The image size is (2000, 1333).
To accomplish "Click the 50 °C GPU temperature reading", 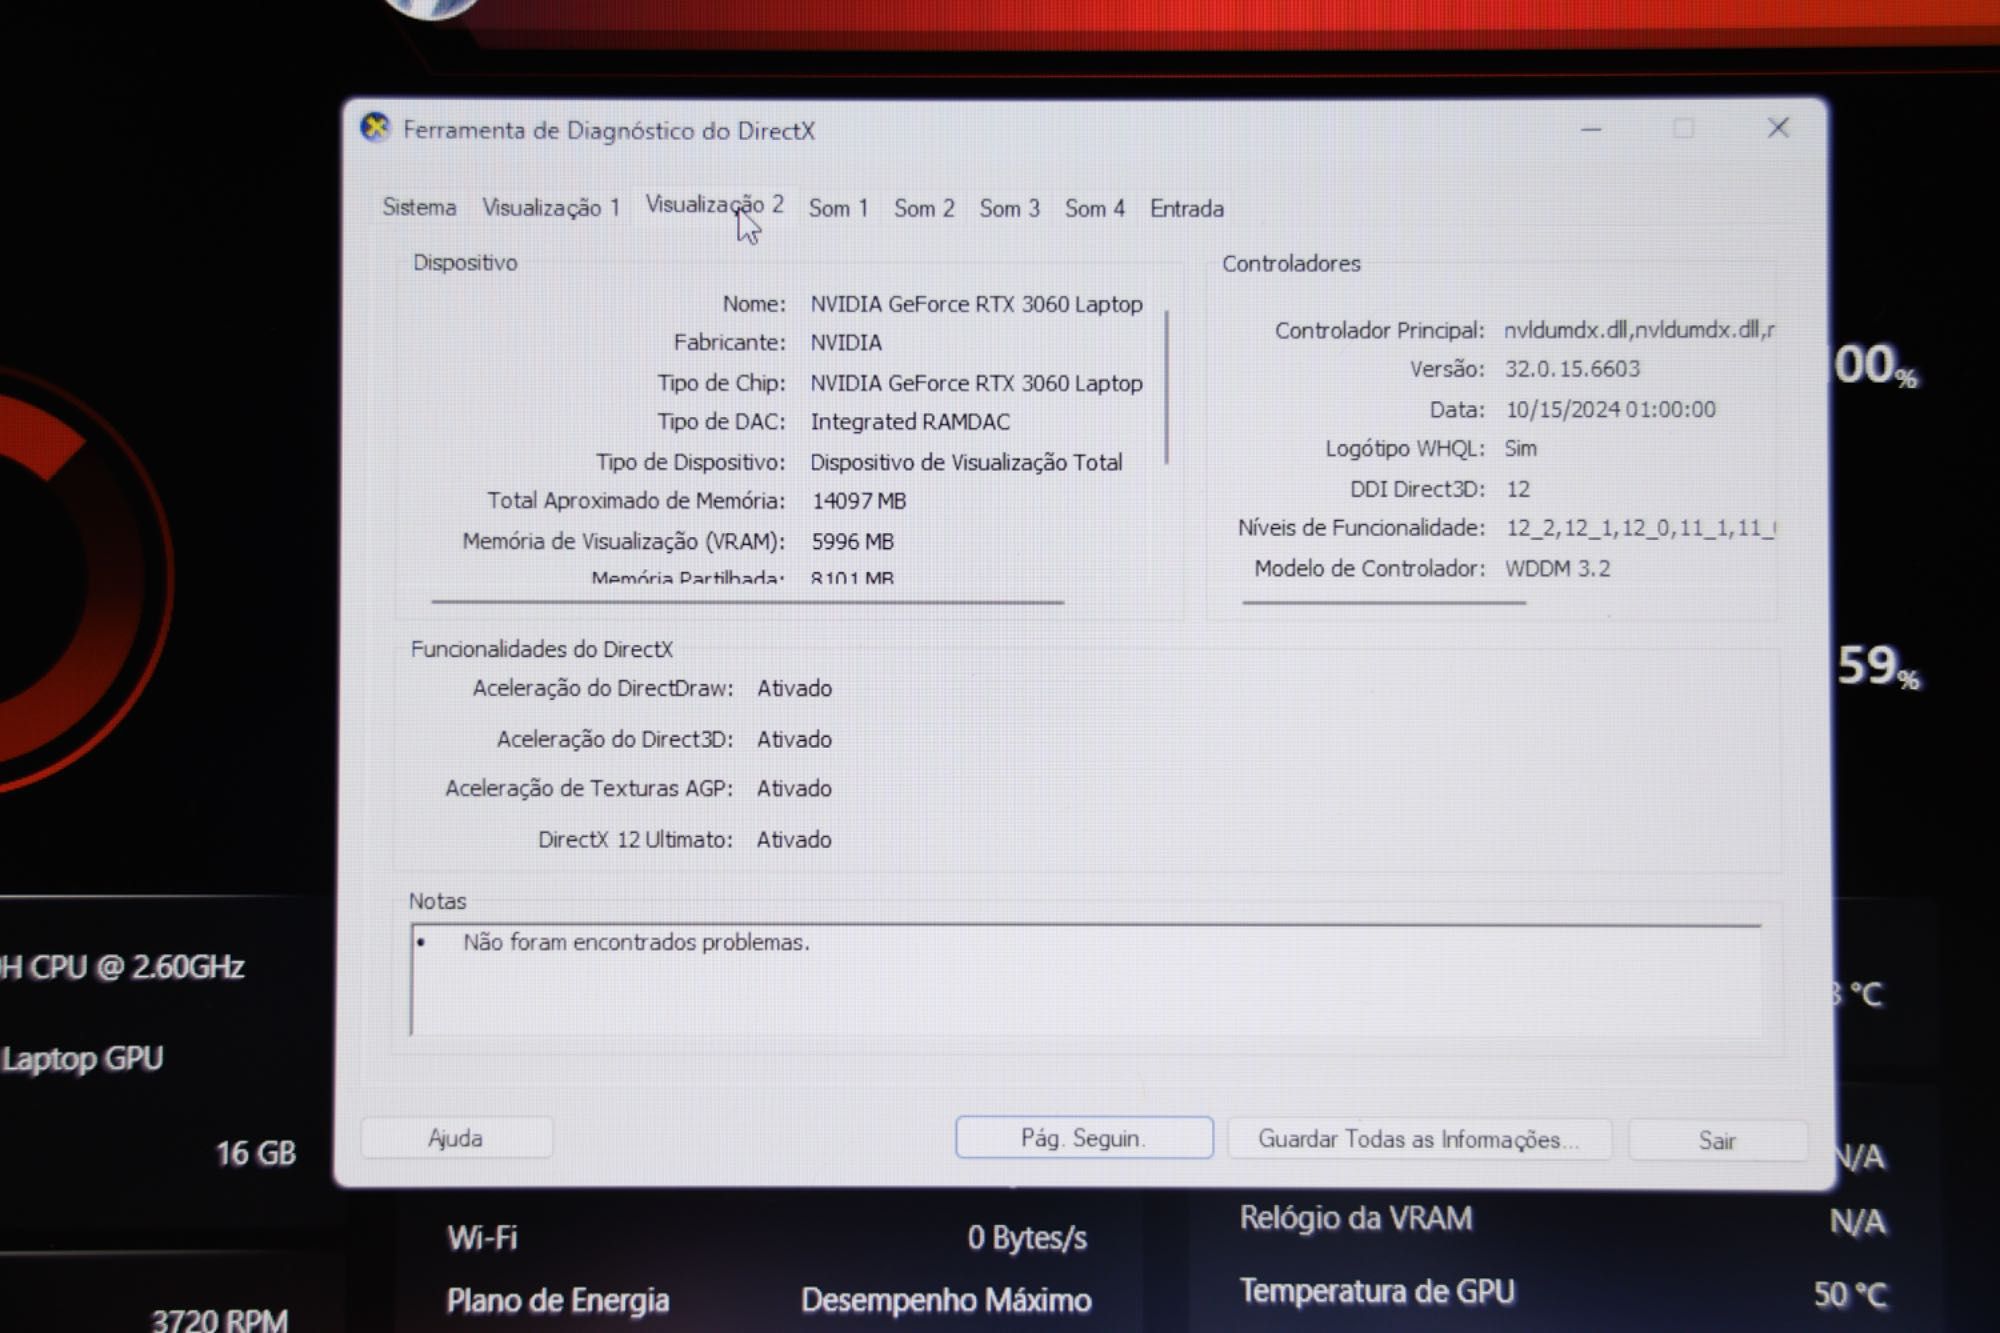I will tap(1850, 1295).
